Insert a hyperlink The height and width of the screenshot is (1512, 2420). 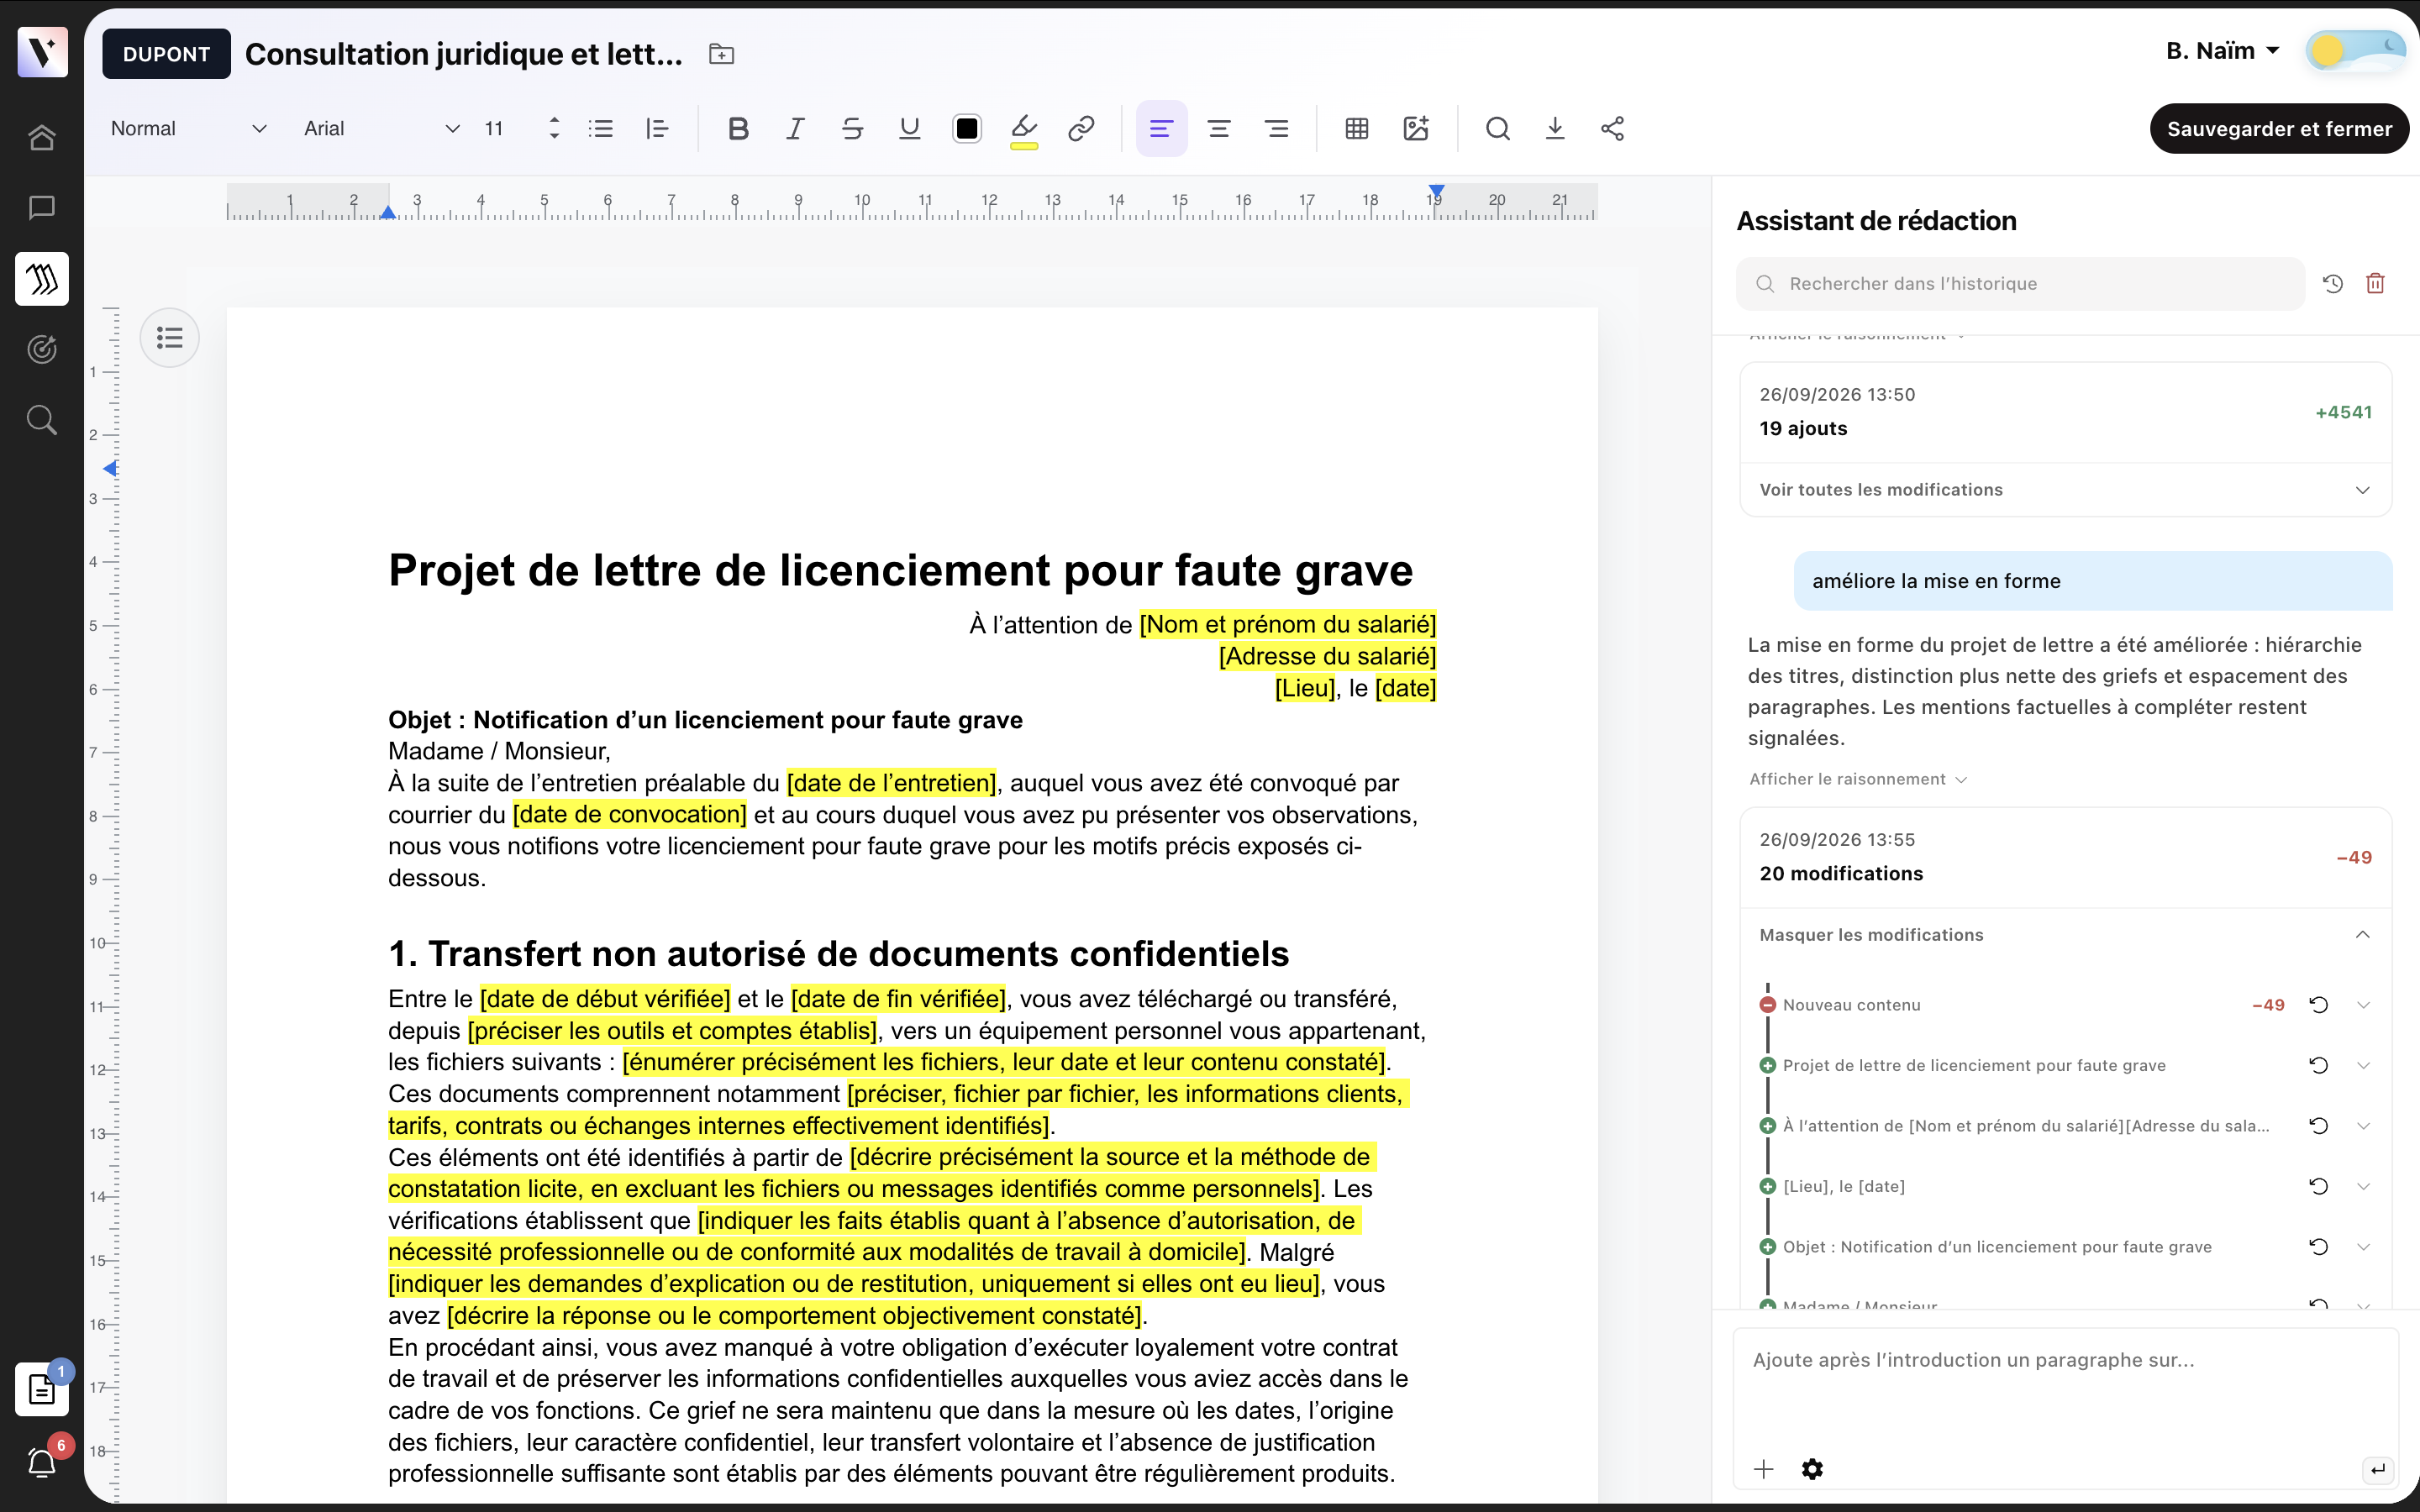1081,129
